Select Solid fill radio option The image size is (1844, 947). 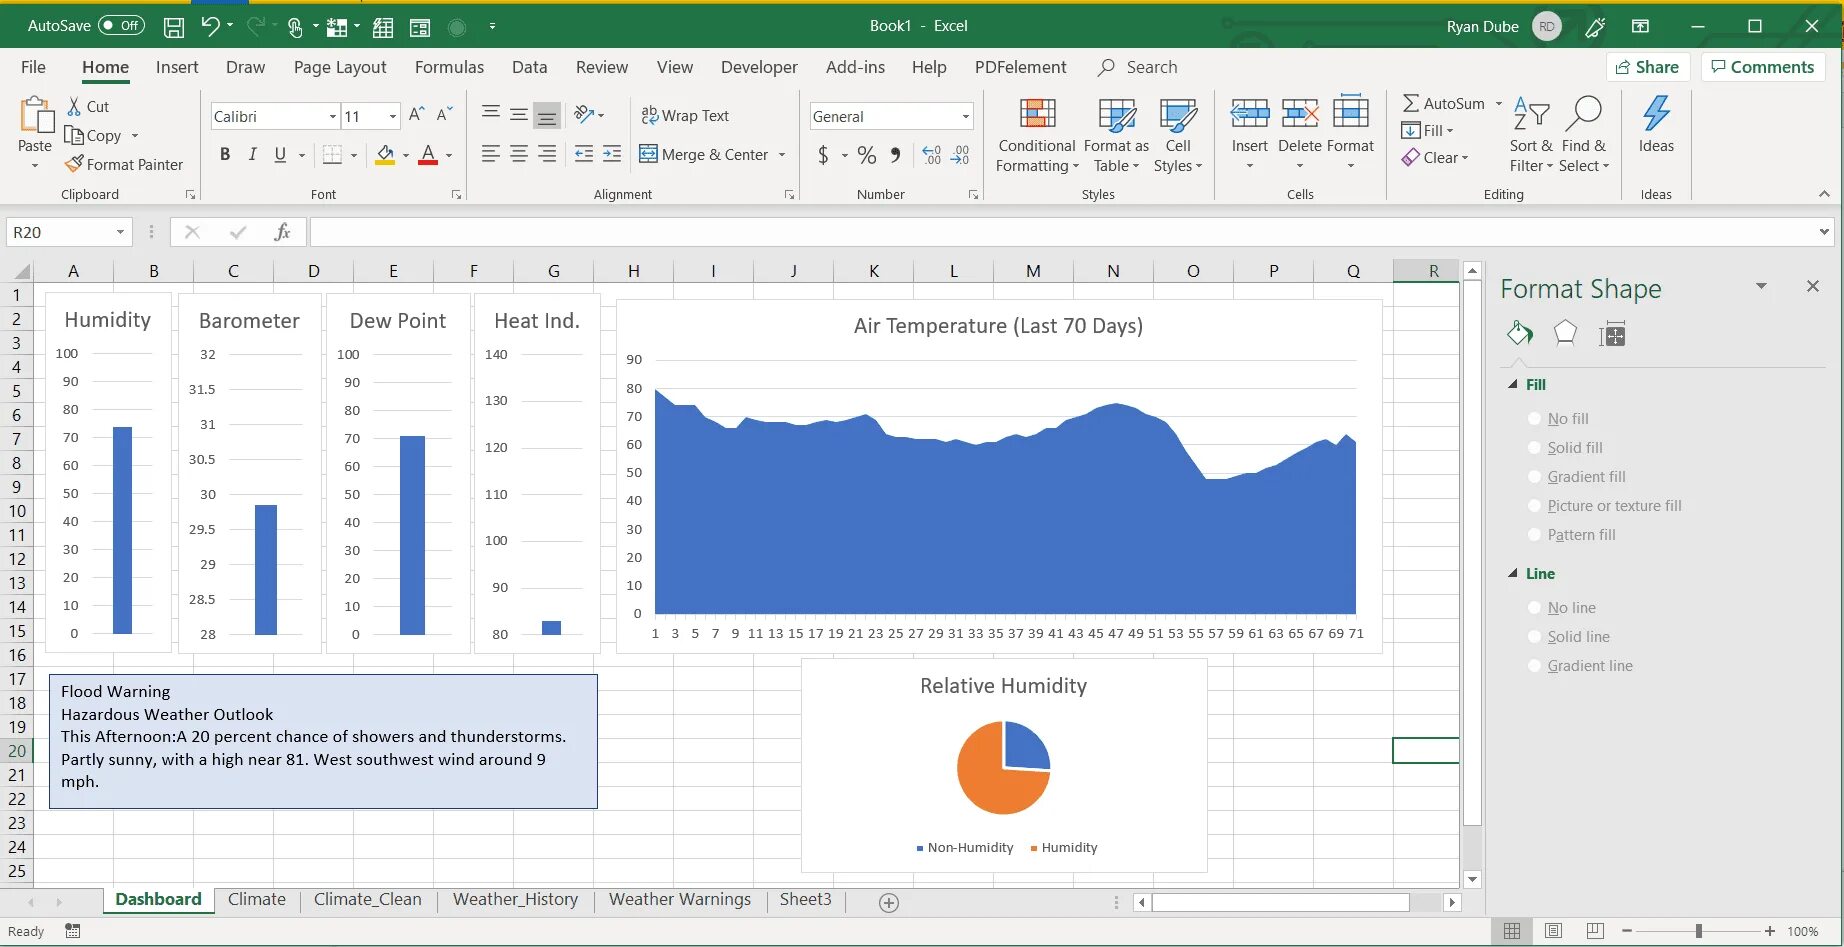pyautogui.click(x=1534, y=447)
